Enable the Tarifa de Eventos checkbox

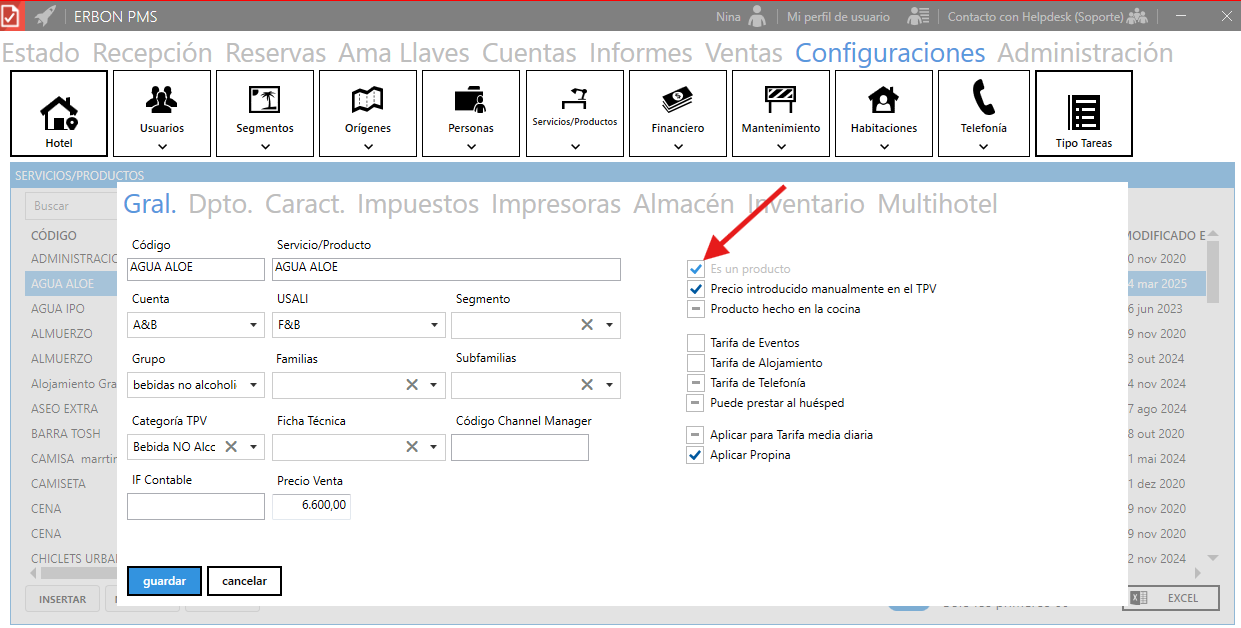[696, 343]
